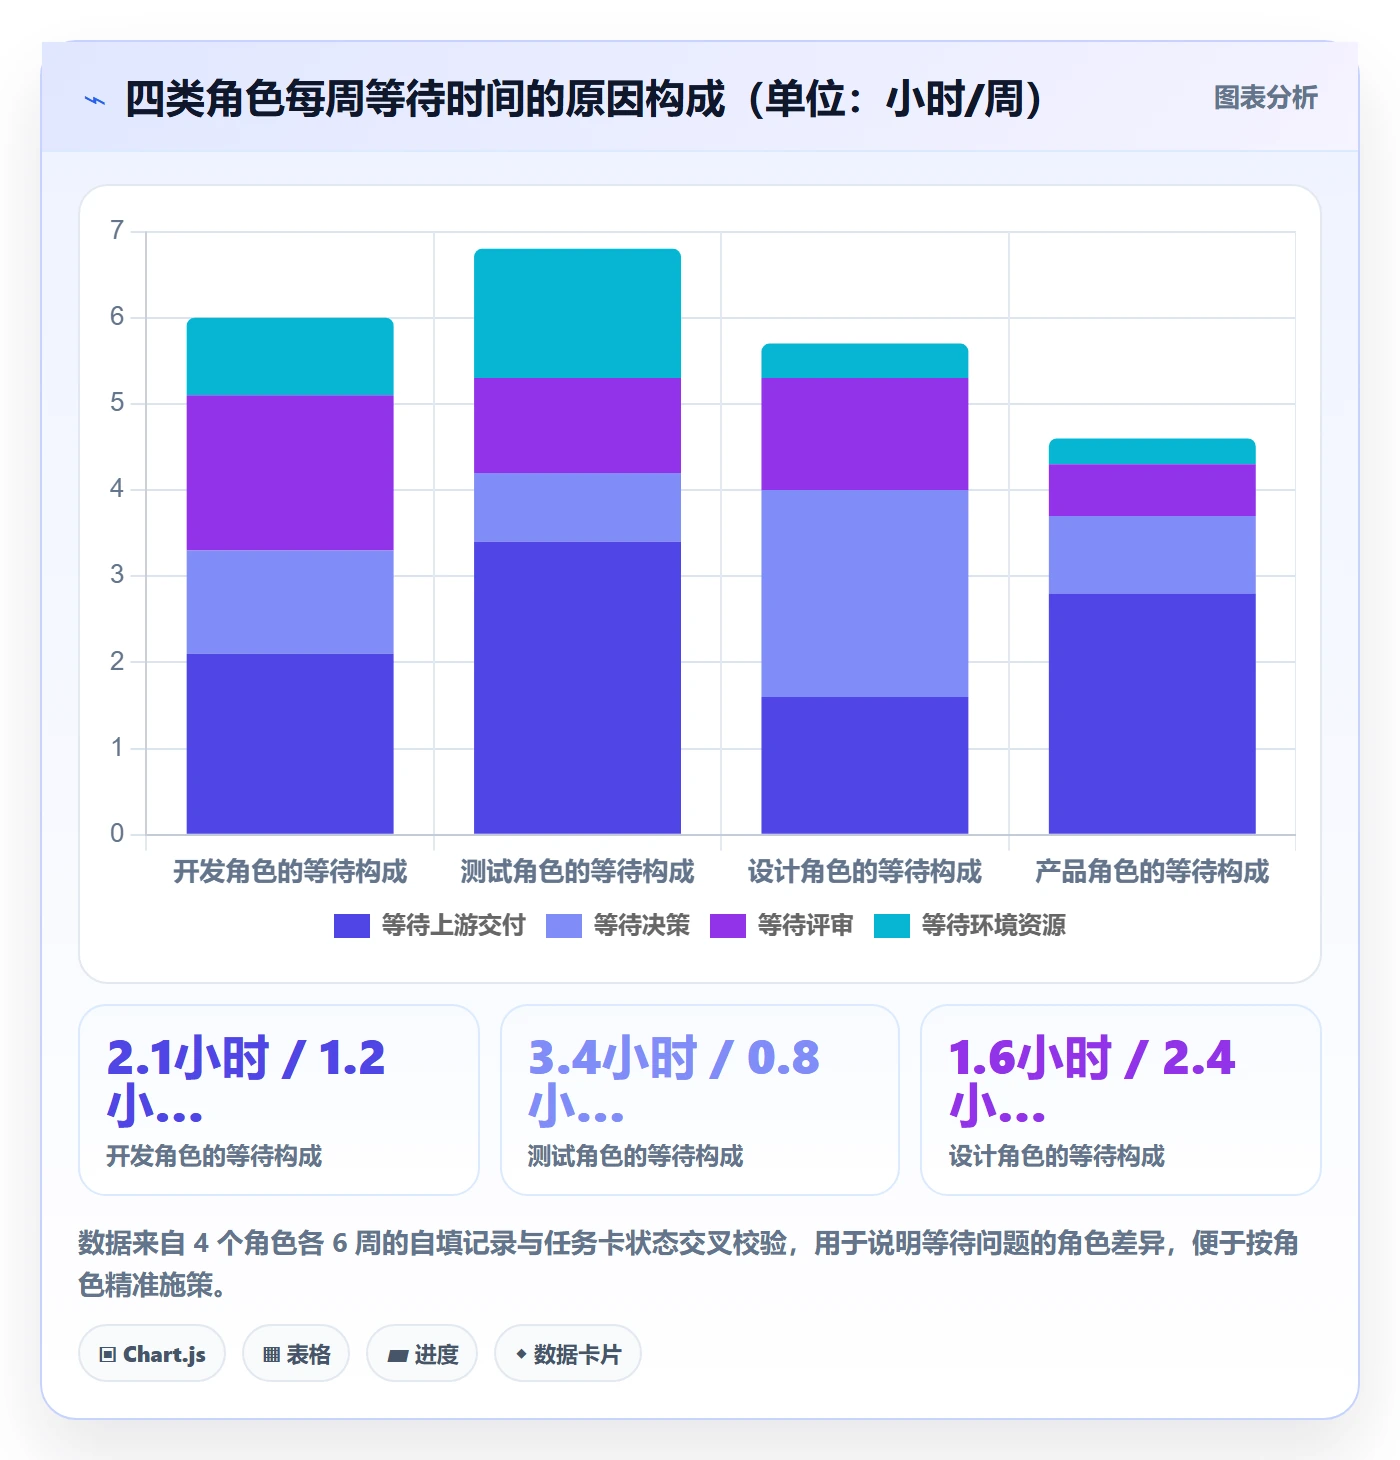Click the 数据卡片 chip's diamond icon
Screen dimensions: 1400x1460
point(521,1354)
